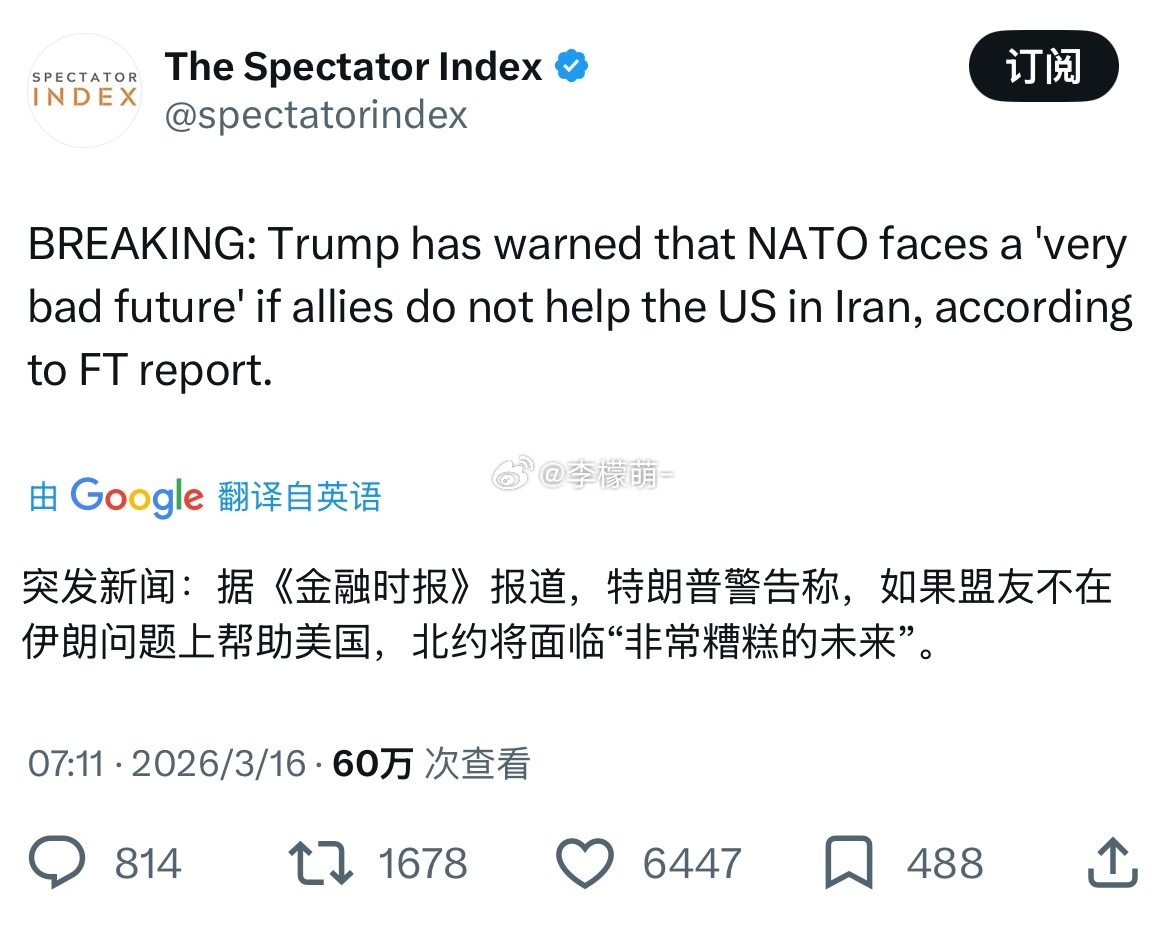Screen dimensions: 1168x945
Task: Click the Google logo in the translation line
Action: click(136, 497)
